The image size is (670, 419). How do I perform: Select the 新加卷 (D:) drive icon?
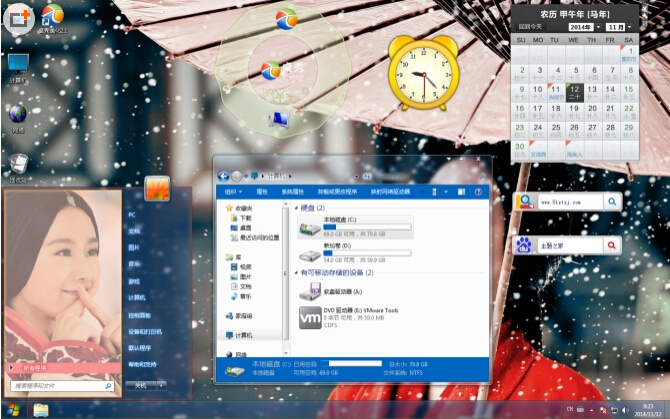click(x=309, y=255)
